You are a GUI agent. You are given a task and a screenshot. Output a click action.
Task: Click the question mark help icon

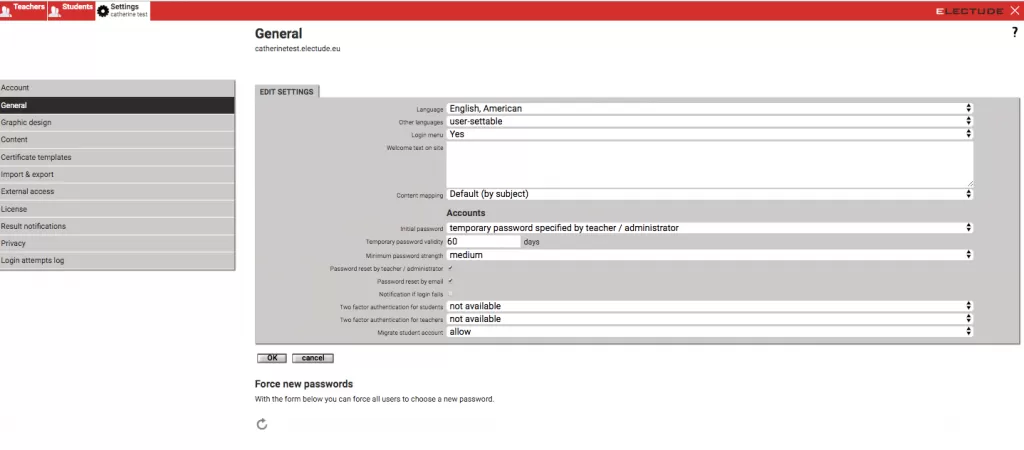(1014, 34)
